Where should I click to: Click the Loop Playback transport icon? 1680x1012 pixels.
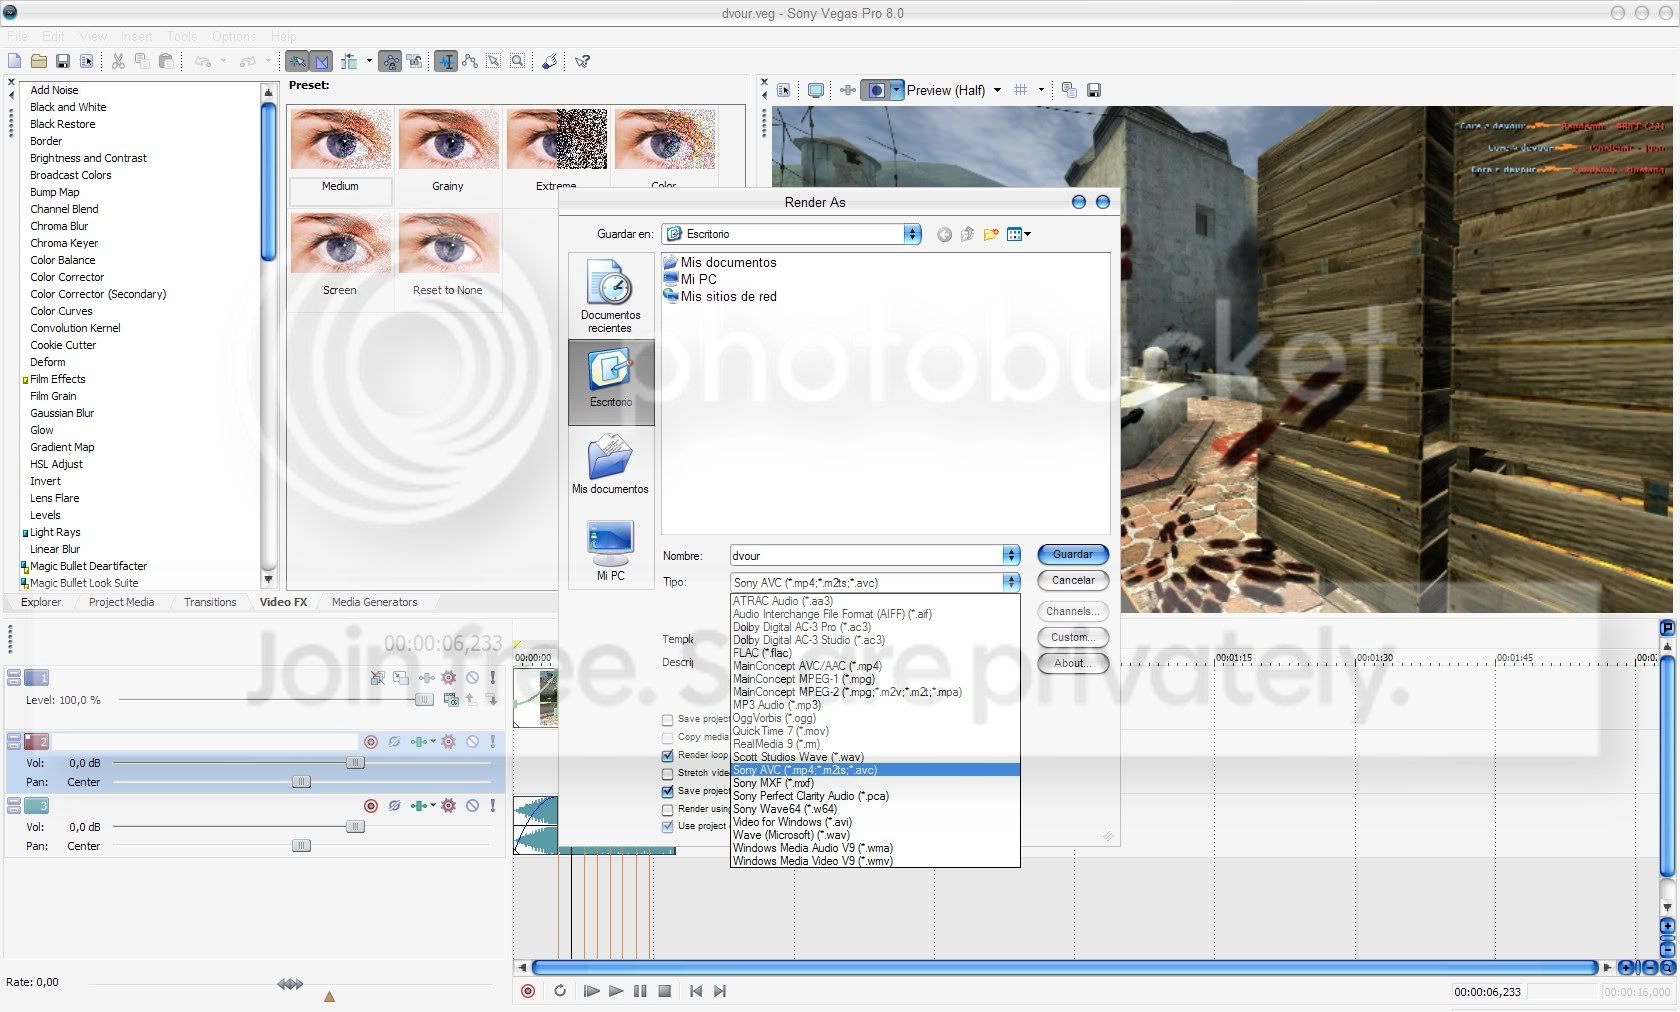pos(559,990)
